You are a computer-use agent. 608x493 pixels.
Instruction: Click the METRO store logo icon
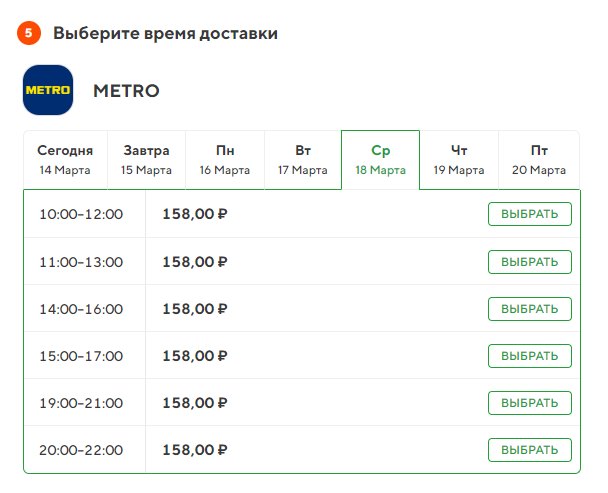48,90
